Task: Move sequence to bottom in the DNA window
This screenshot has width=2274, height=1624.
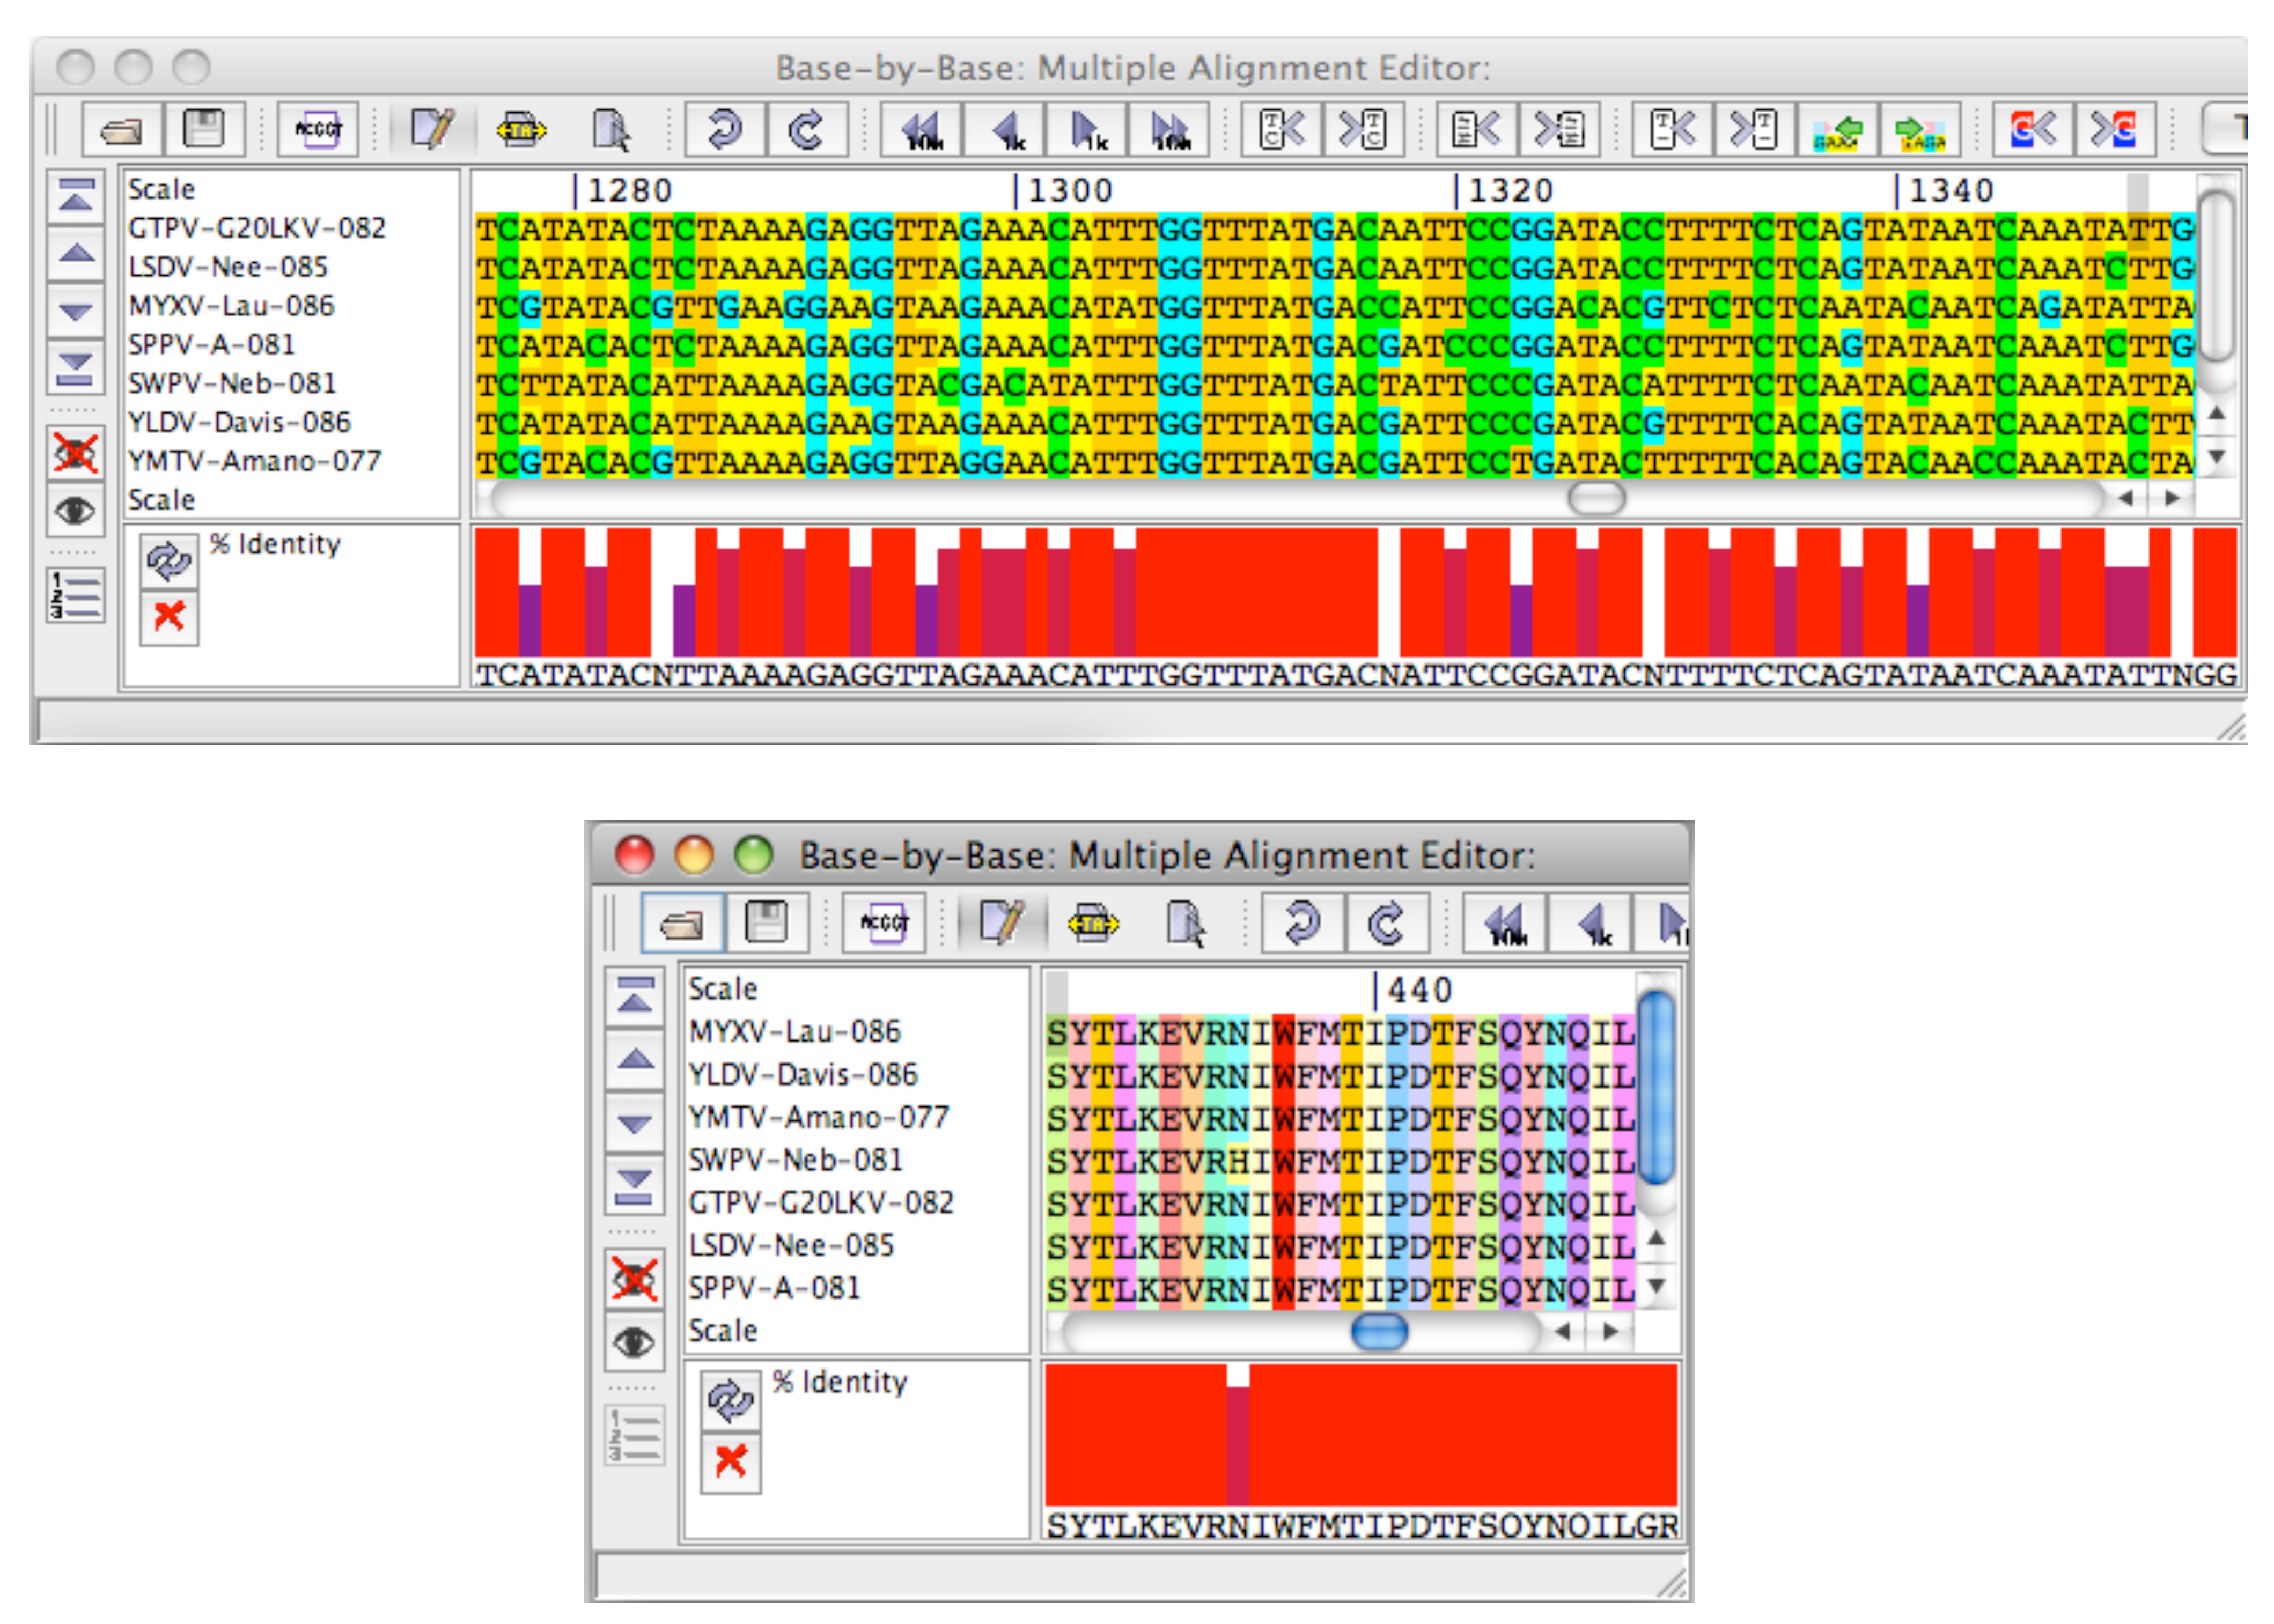Action: coord(76,369)
